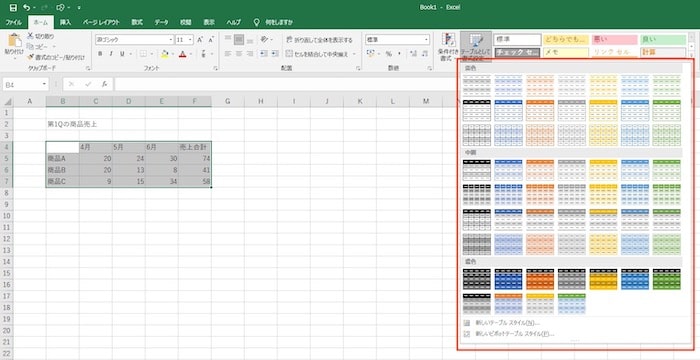Click 切り取り cut button
The height and width of the screenshot is (360, 700).
pos(41,36)
